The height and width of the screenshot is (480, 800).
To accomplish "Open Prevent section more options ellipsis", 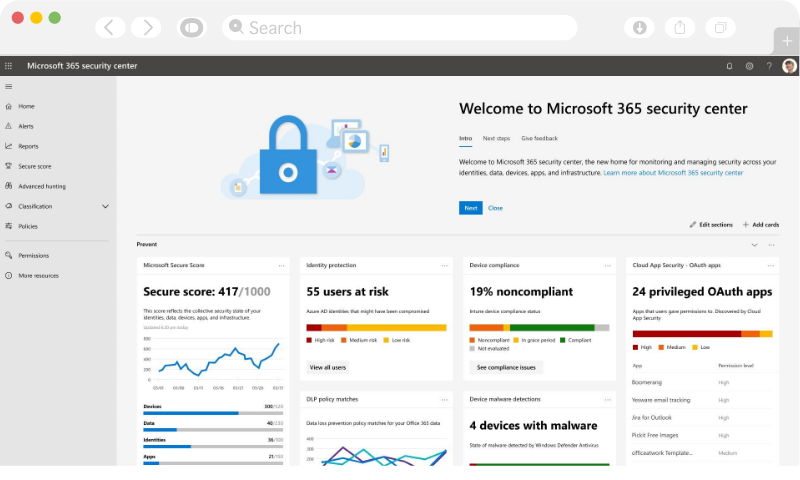I will [x=771, y=245].
